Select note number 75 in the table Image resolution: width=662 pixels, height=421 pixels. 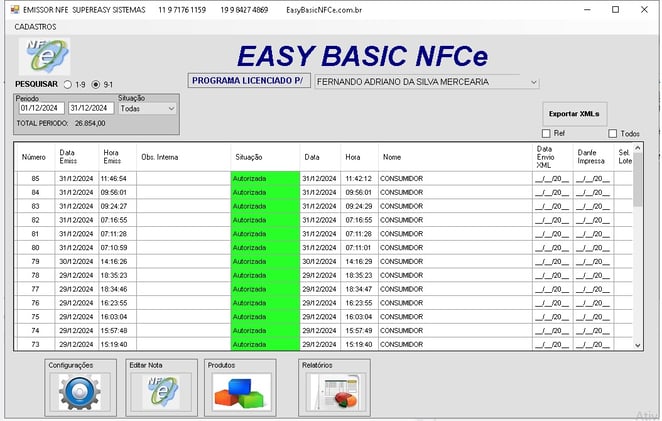pos(35,317)
